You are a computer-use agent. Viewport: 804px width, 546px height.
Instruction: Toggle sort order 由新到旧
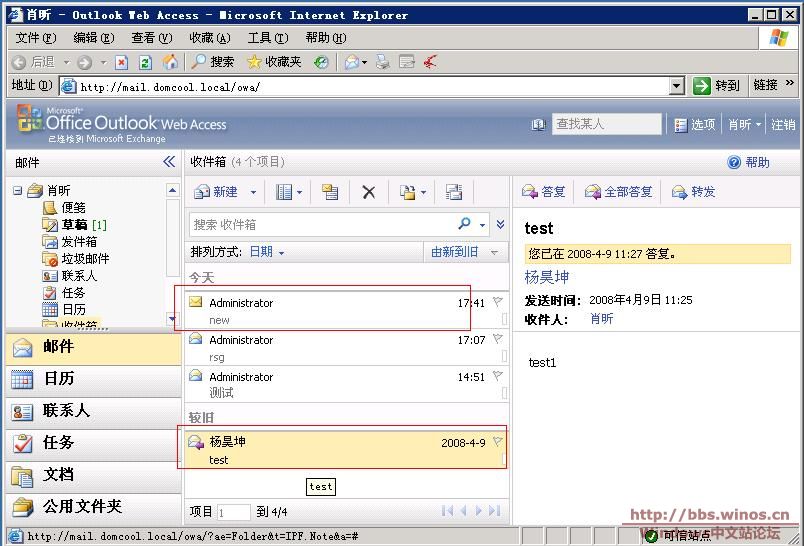[x=455, y=252]
